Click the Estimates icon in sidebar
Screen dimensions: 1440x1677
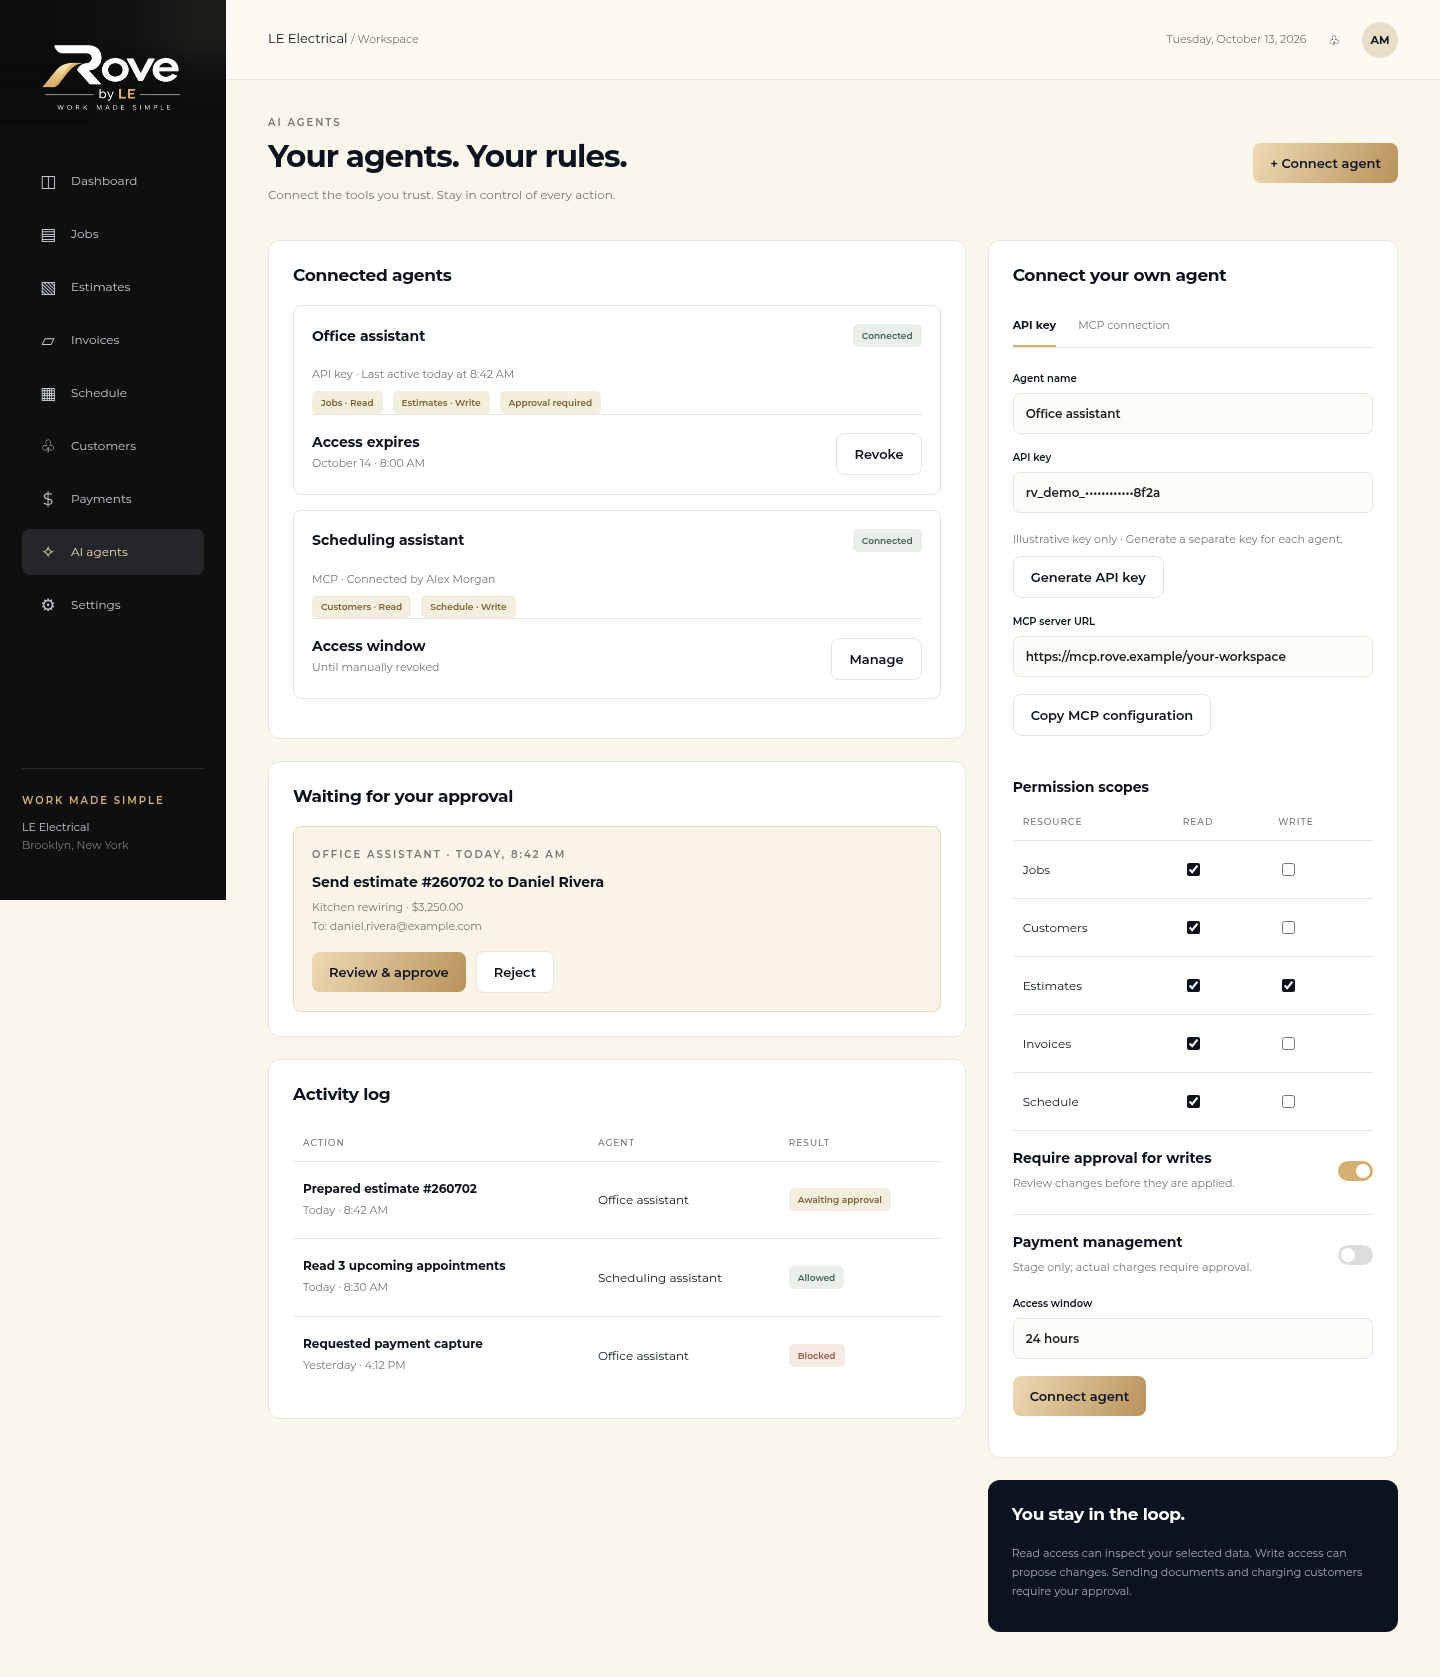pyautogui.click(x=48, y=288)
